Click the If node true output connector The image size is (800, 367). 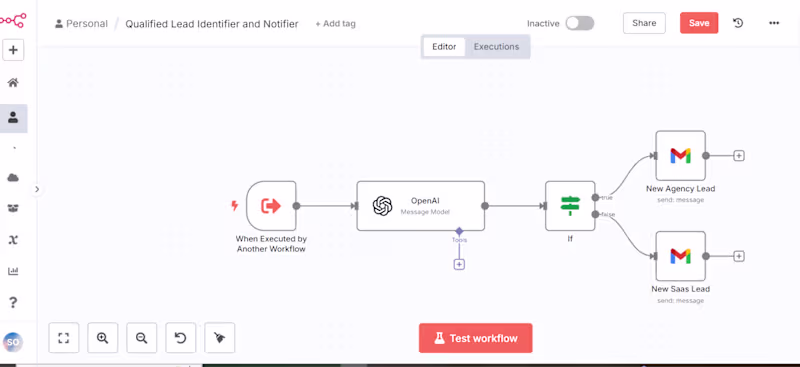click(595, 198)
